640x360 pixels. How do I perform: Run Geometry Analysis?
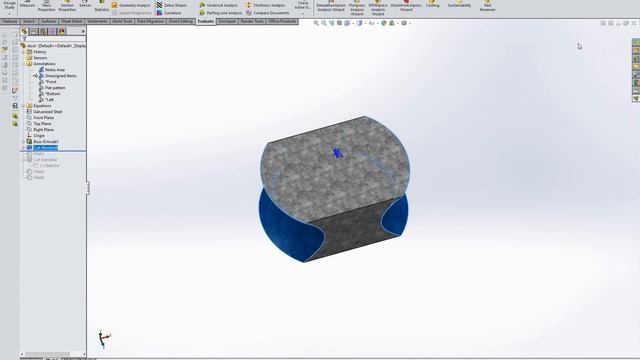[x=131, y=5]
